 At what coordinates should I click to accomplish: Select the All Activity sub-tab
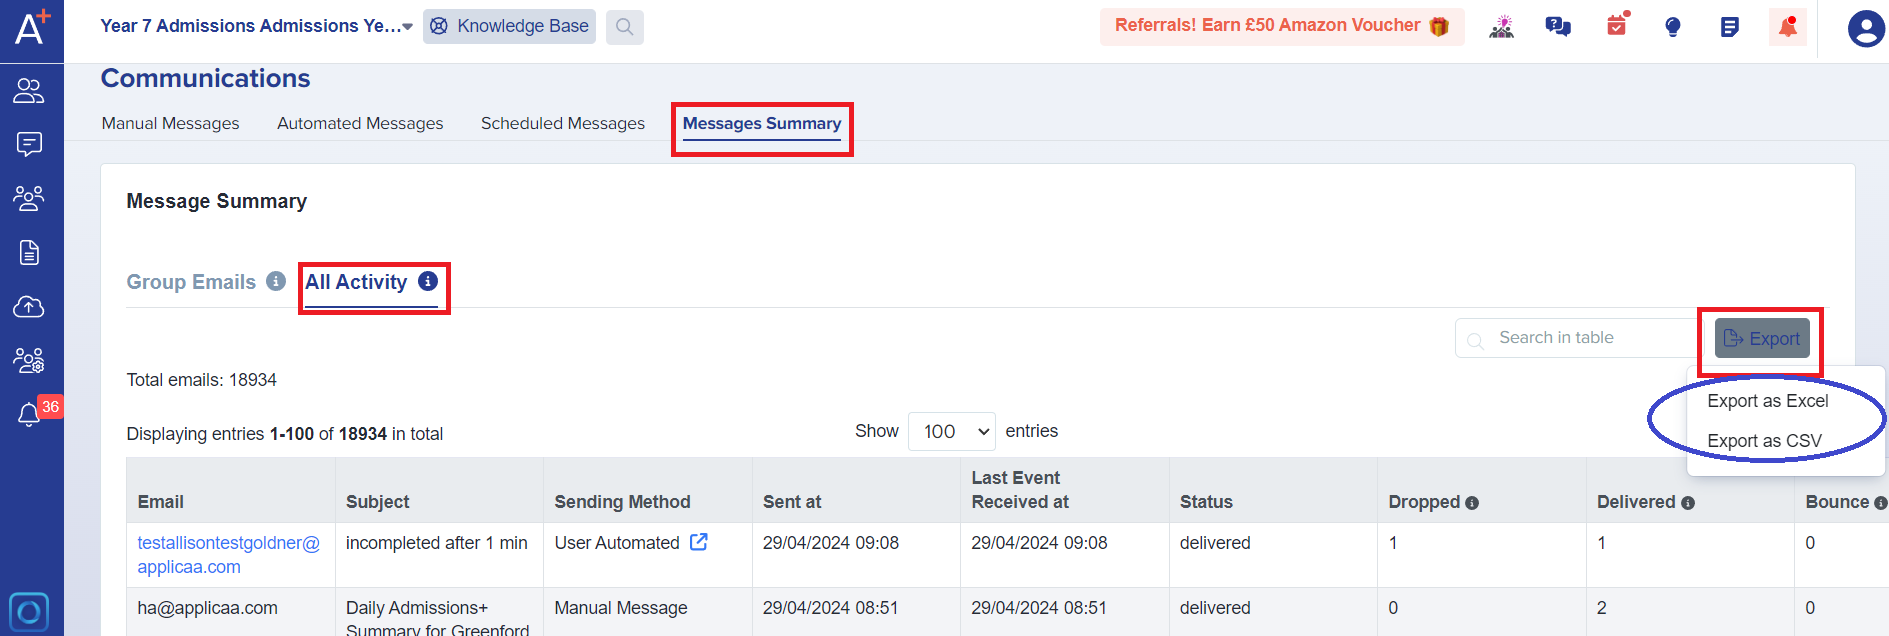pyautogui.click(x=356, y=282)
